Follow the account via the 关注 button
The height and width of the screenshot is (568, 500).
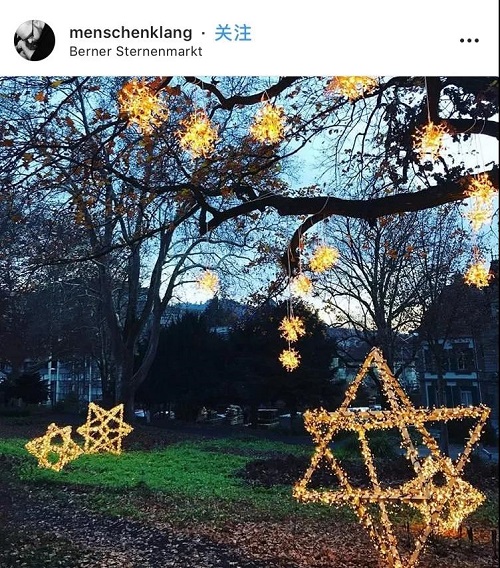tap(233, 33)
